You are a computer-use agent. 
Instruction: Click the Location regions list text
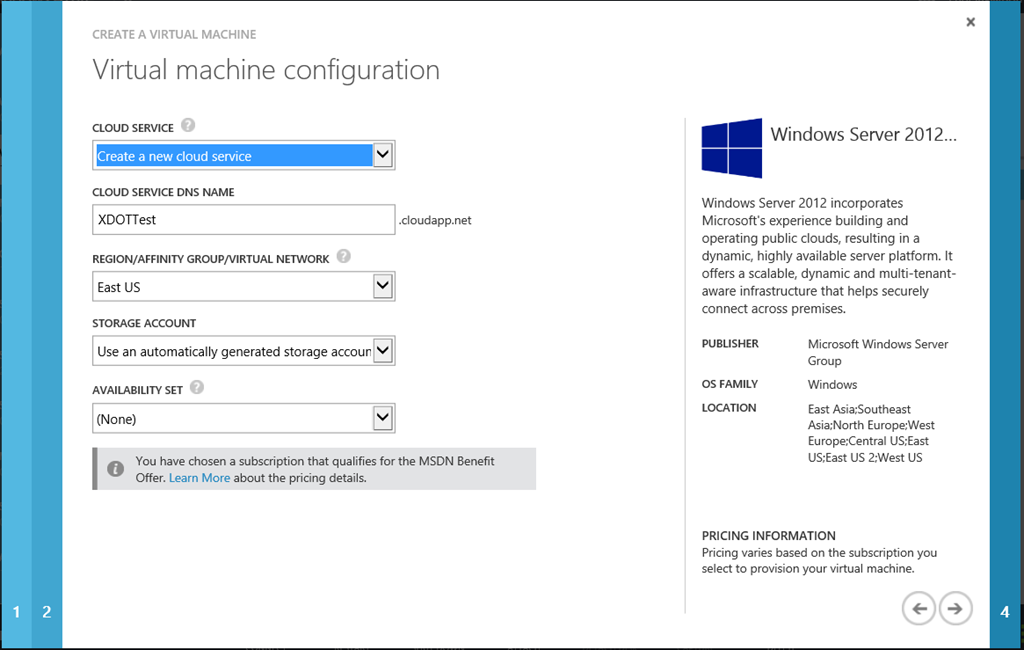coord(871,433)
